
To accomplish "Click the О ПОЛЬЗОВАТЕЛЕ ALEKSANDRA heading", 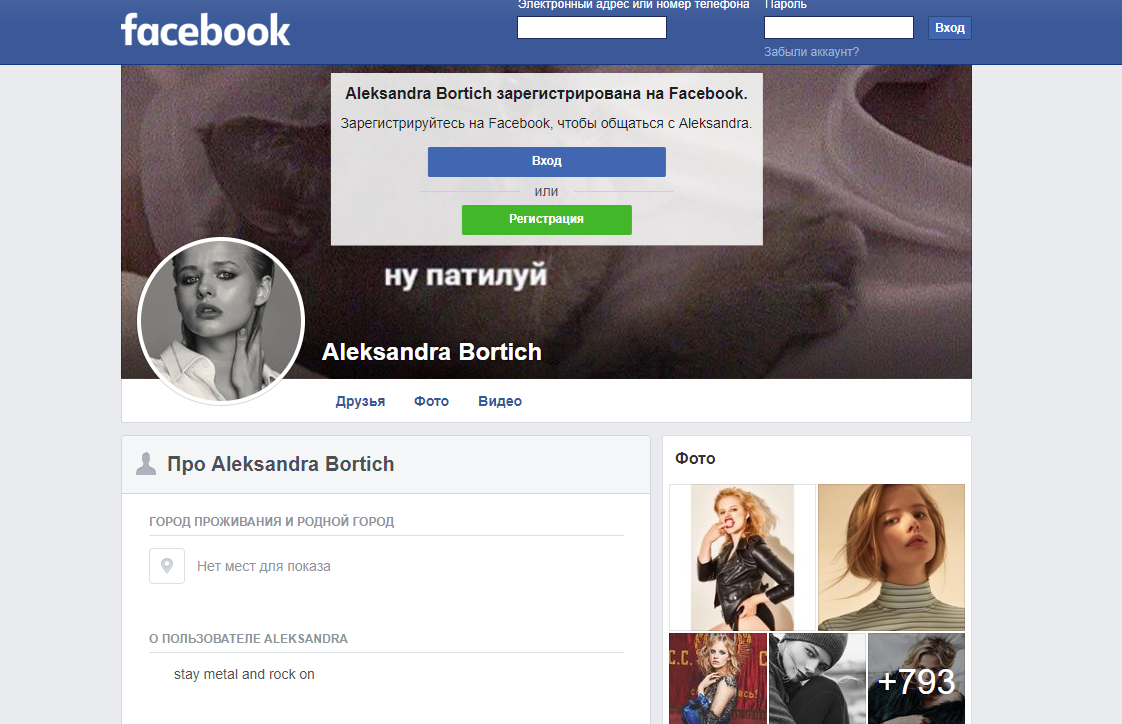I will (248, 639).
